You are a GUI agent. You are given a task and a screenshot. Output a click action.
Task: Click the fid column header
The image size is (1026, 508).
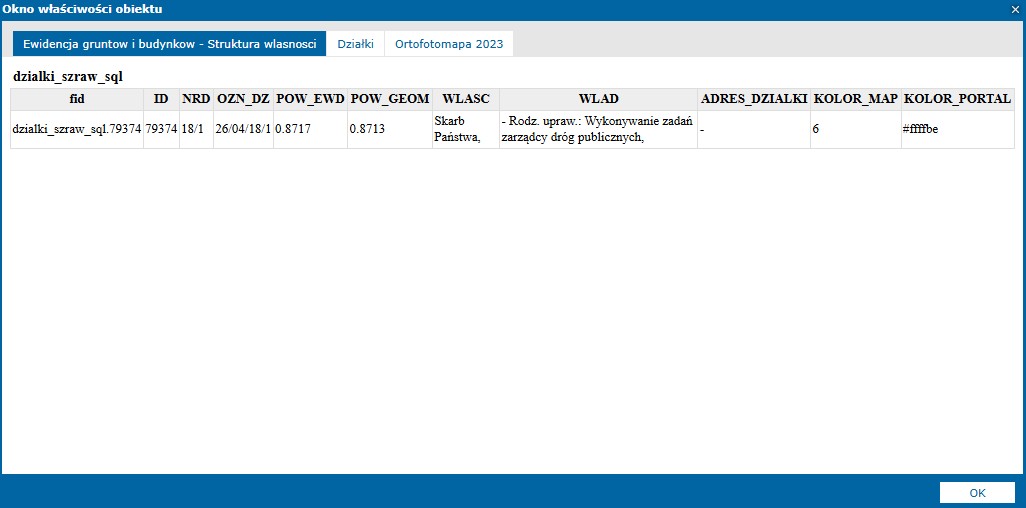[77, 99]
